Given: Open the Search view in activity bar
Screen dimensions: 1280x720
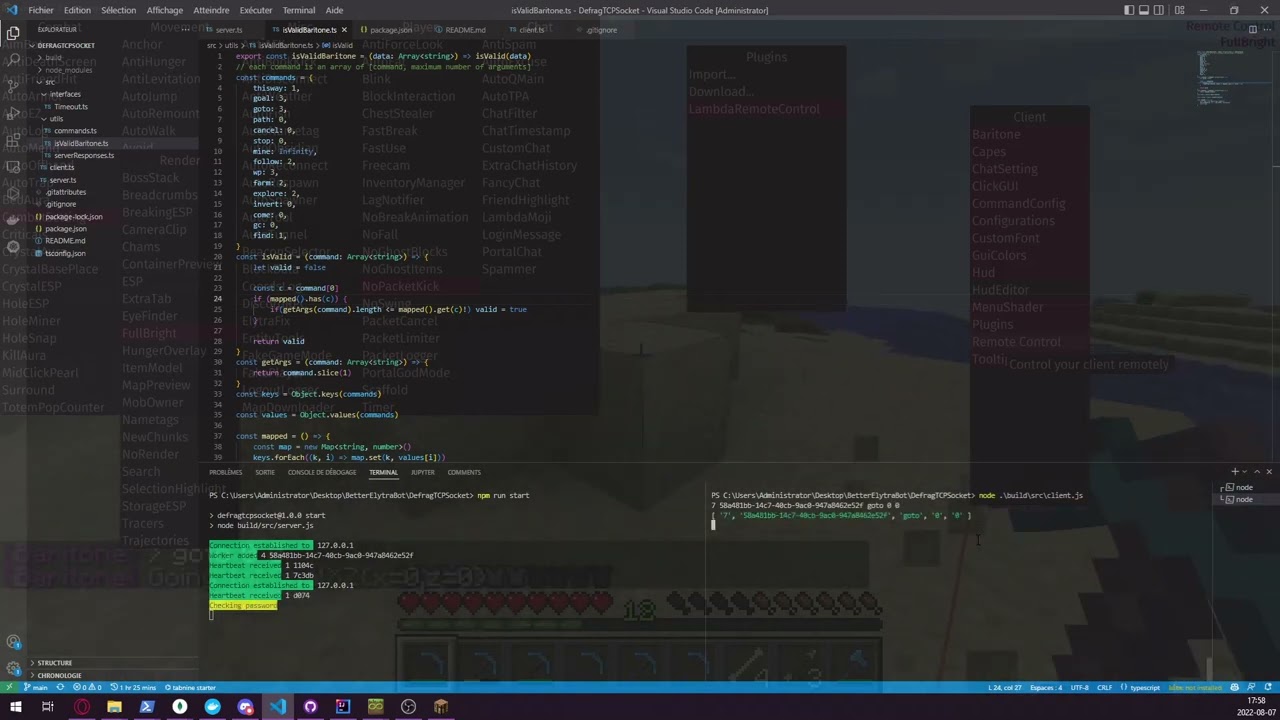Looking at the screenshot, I should (13, 60).
